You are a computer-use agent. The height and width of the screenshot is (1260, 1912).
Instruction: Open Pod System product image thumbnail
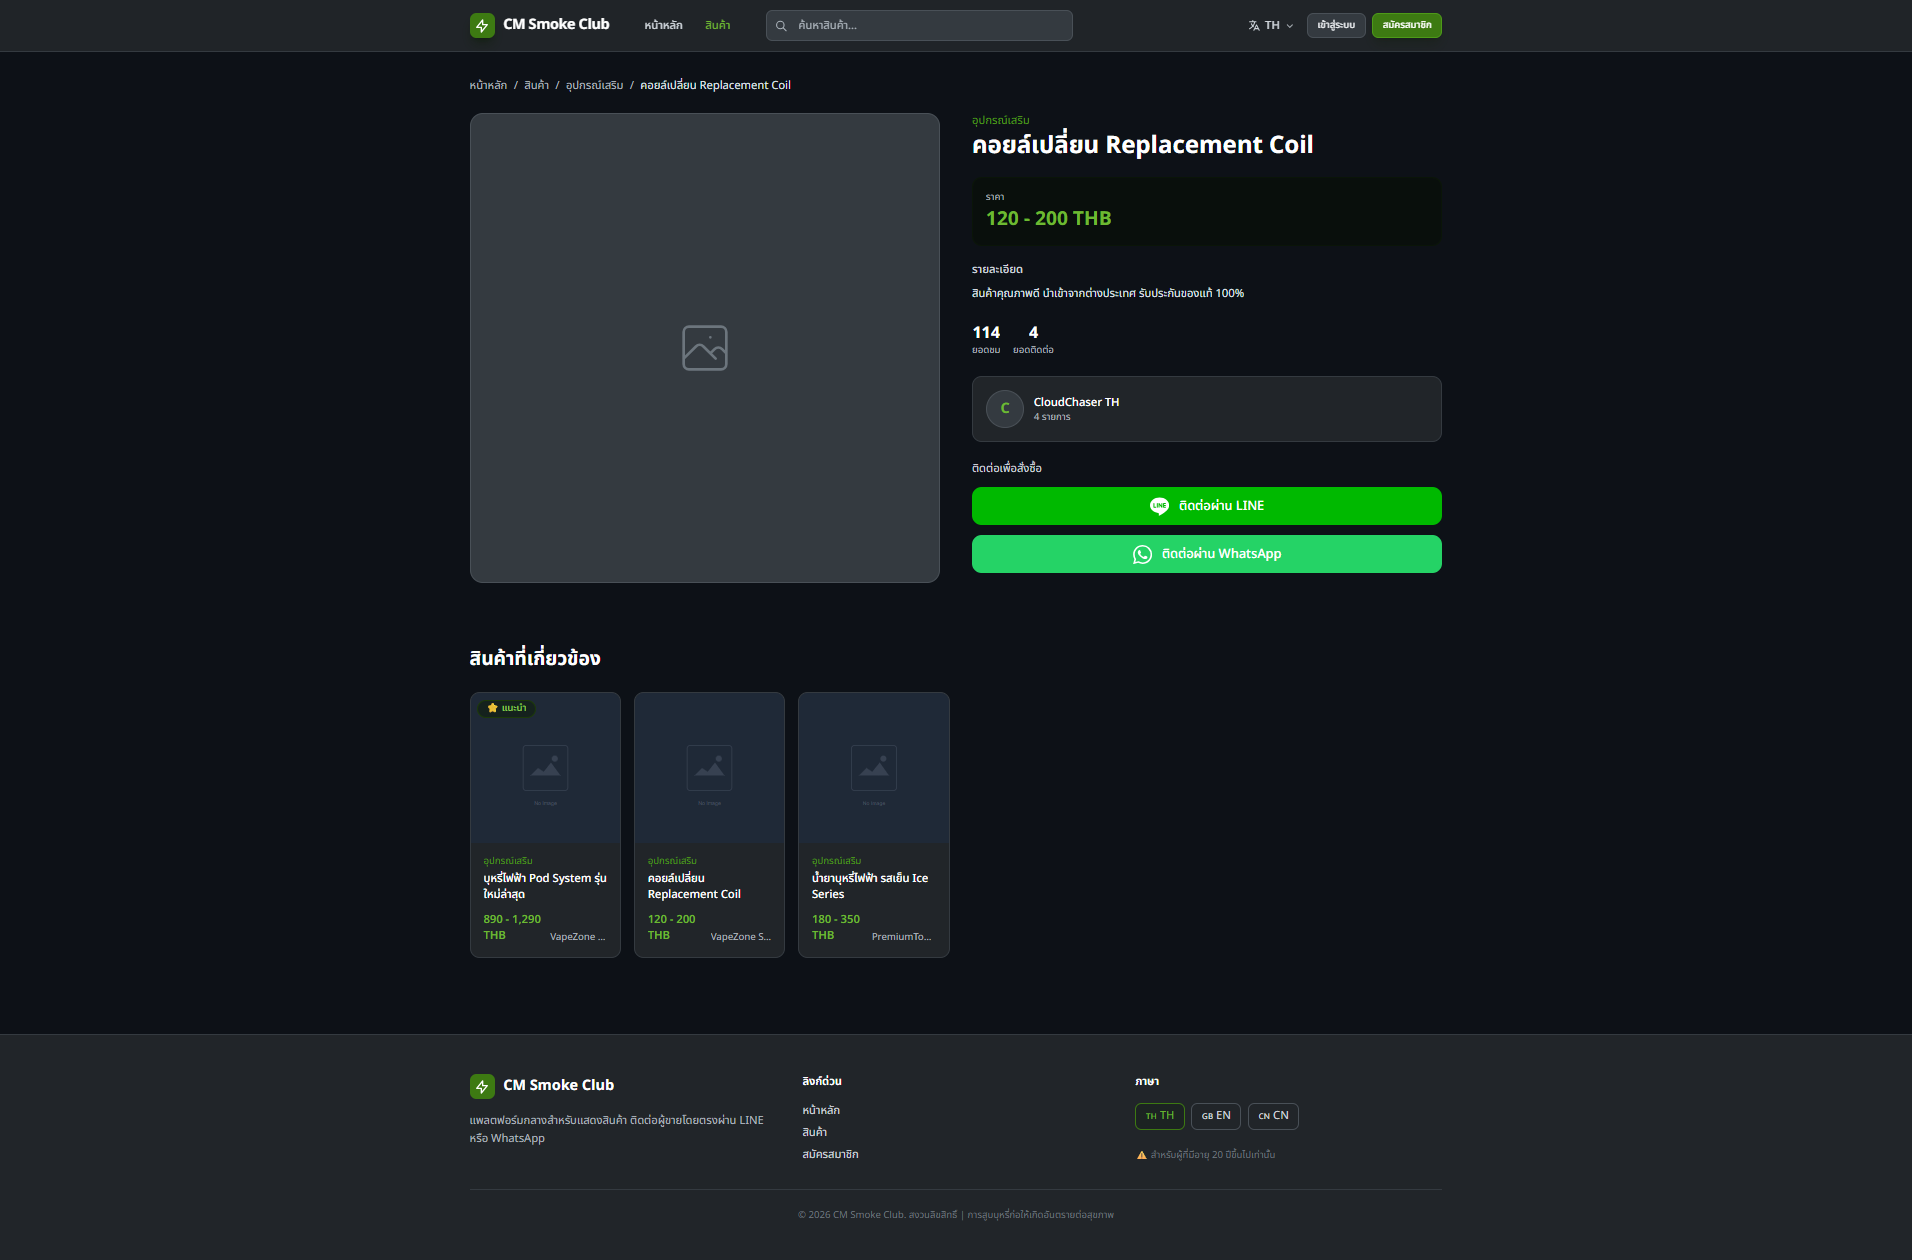click(545, 768)
